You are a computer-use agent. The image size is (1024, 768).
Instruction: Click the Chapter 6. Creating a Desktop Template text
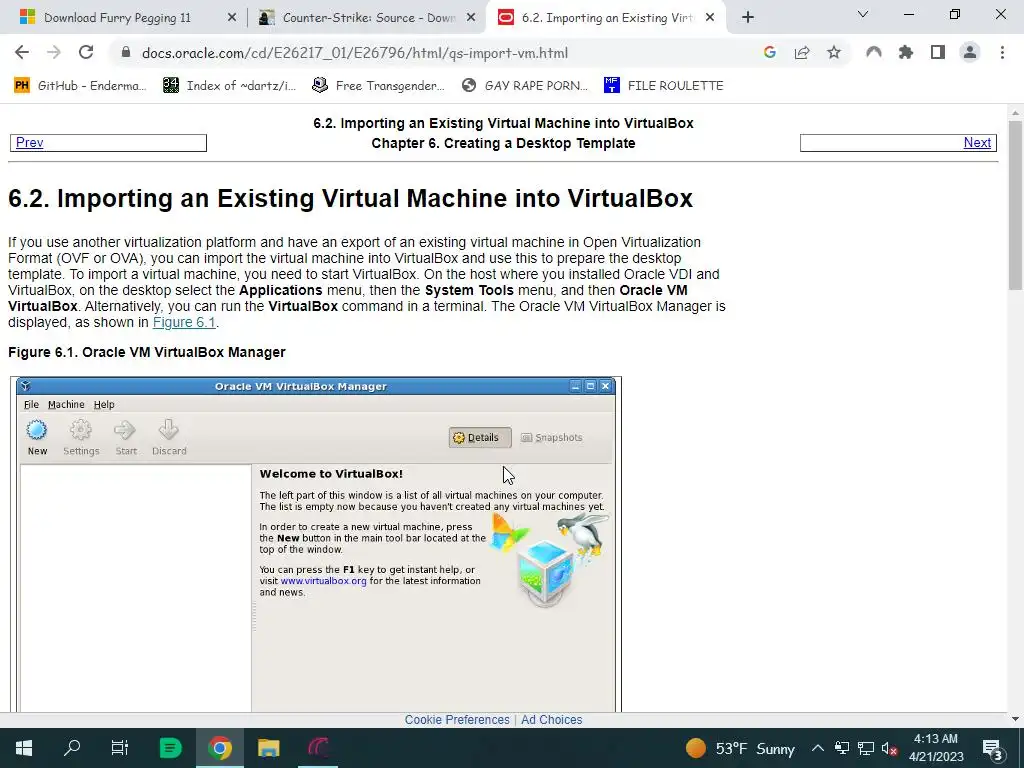pyautogui.click(x=503, y=143)
